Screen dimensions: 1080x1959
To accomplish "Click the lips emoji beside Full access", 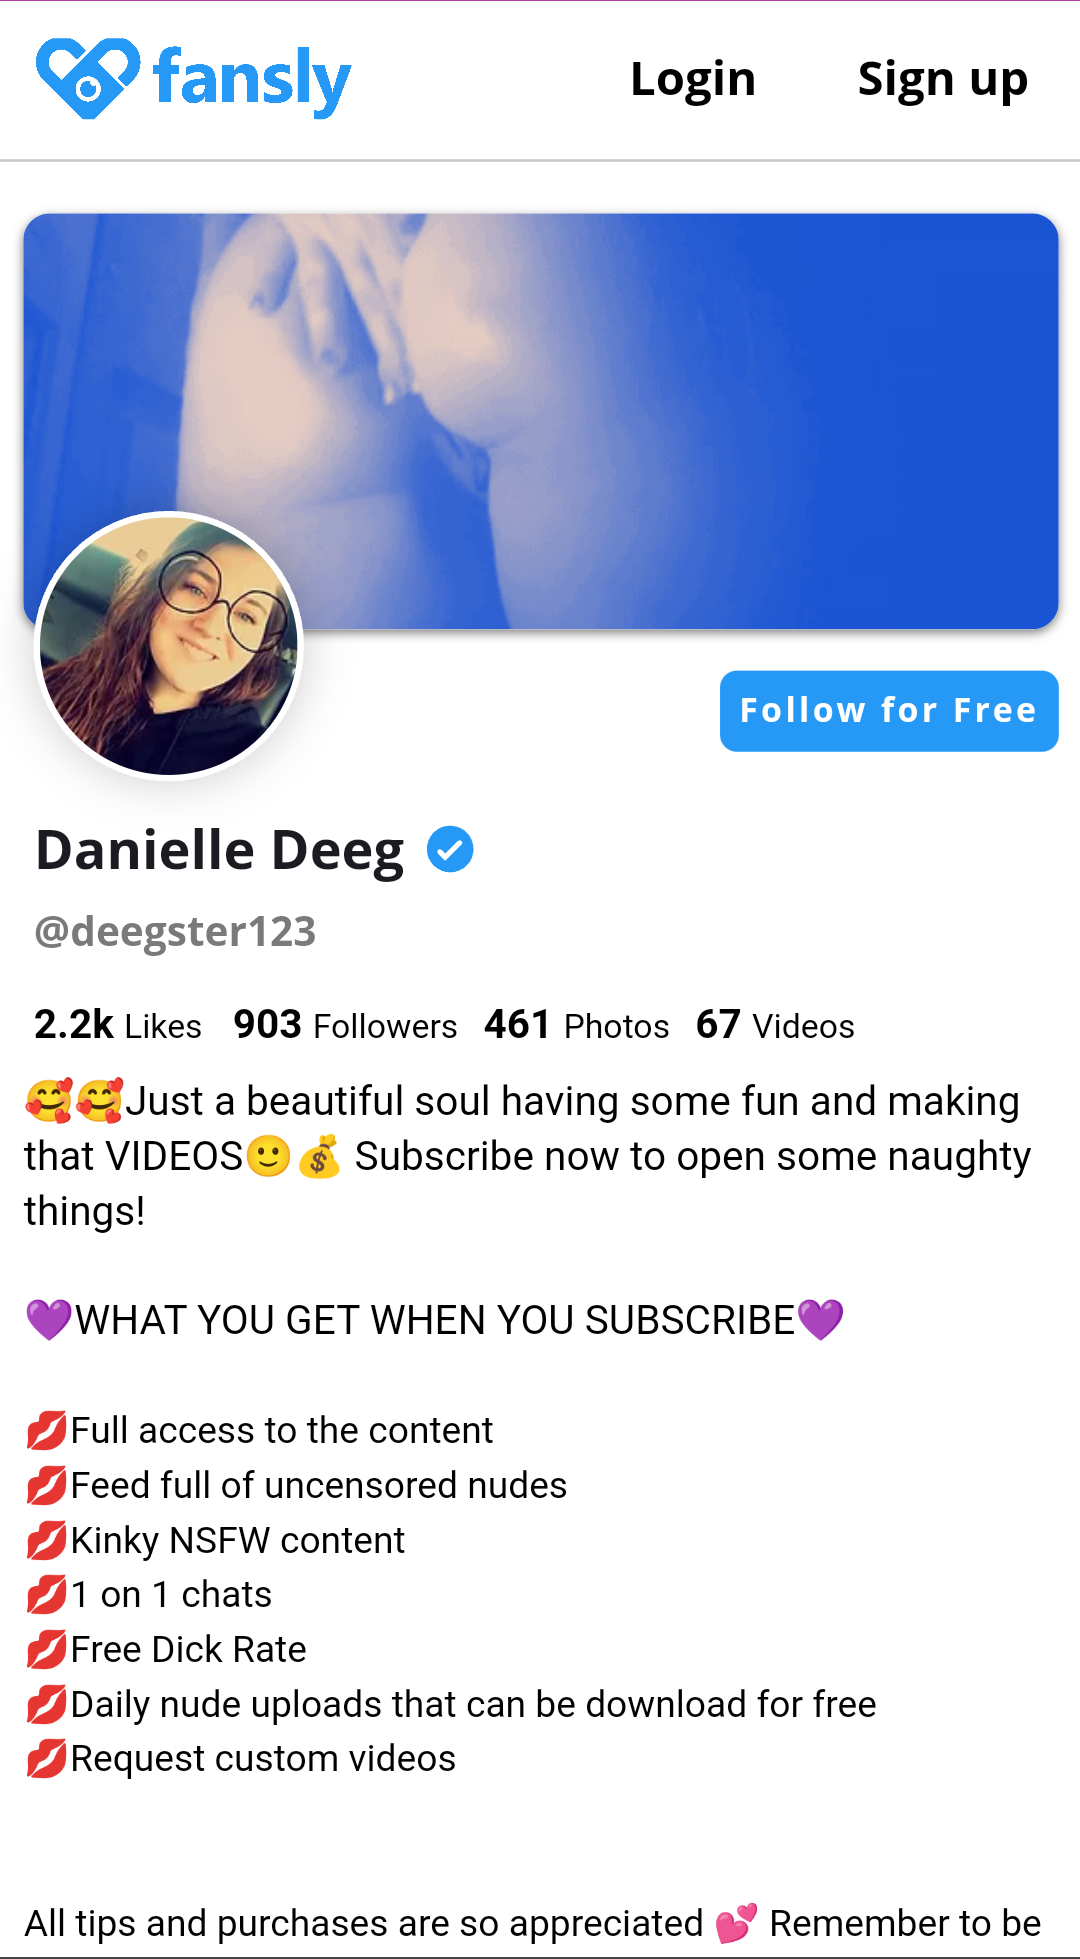I will coord(47,1431).
